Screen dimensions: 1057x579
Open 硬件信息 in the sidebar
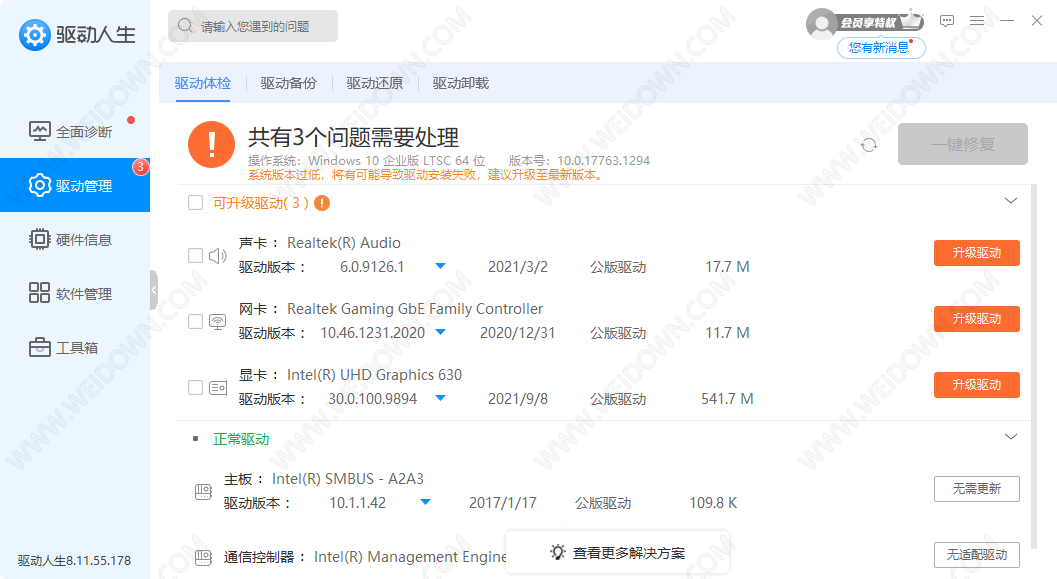(x=75, y=239)
